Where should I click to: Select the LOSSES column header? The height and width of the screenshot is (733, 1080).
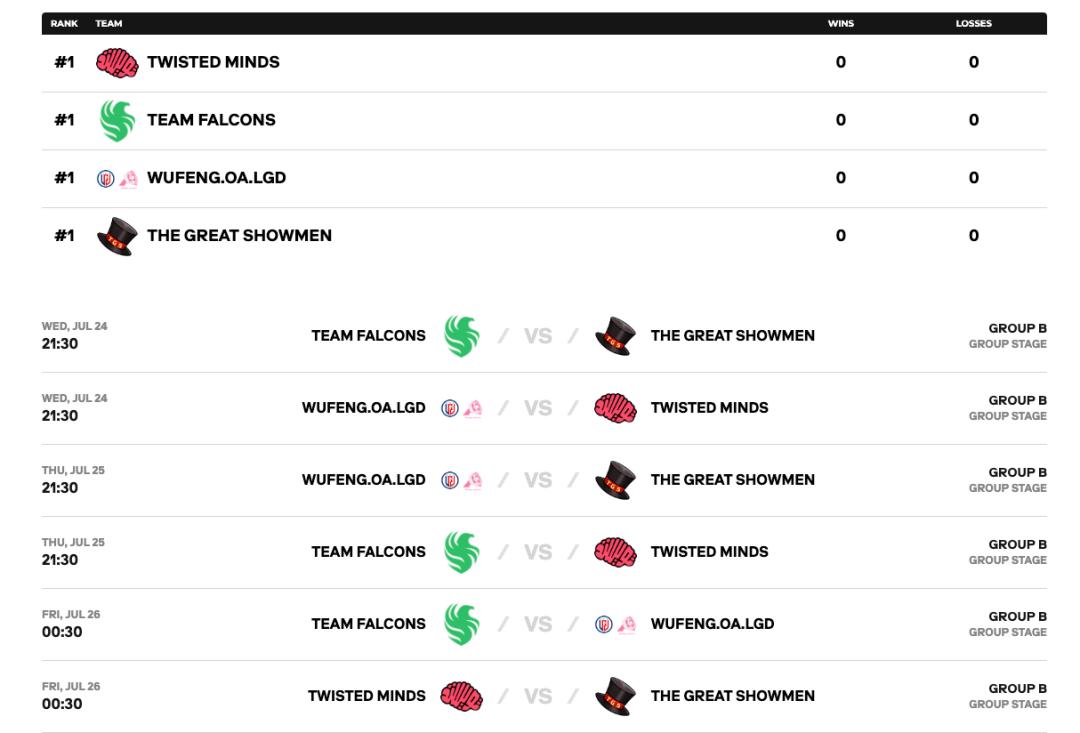973,23
